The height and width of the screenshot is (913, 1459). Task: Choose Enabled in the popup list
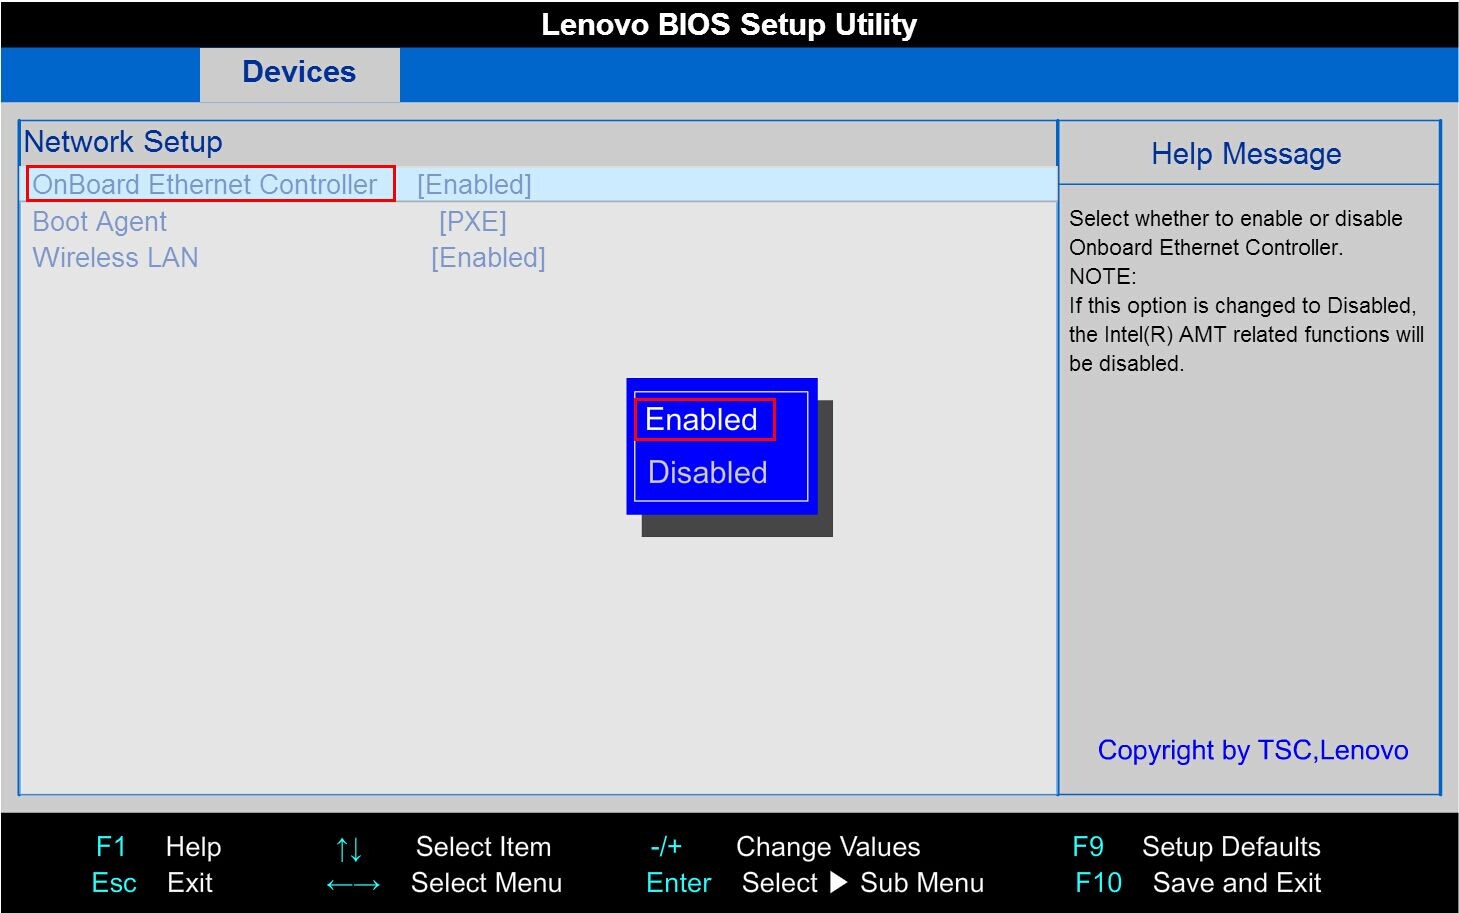pyautogui.click(x=702, y=419)
